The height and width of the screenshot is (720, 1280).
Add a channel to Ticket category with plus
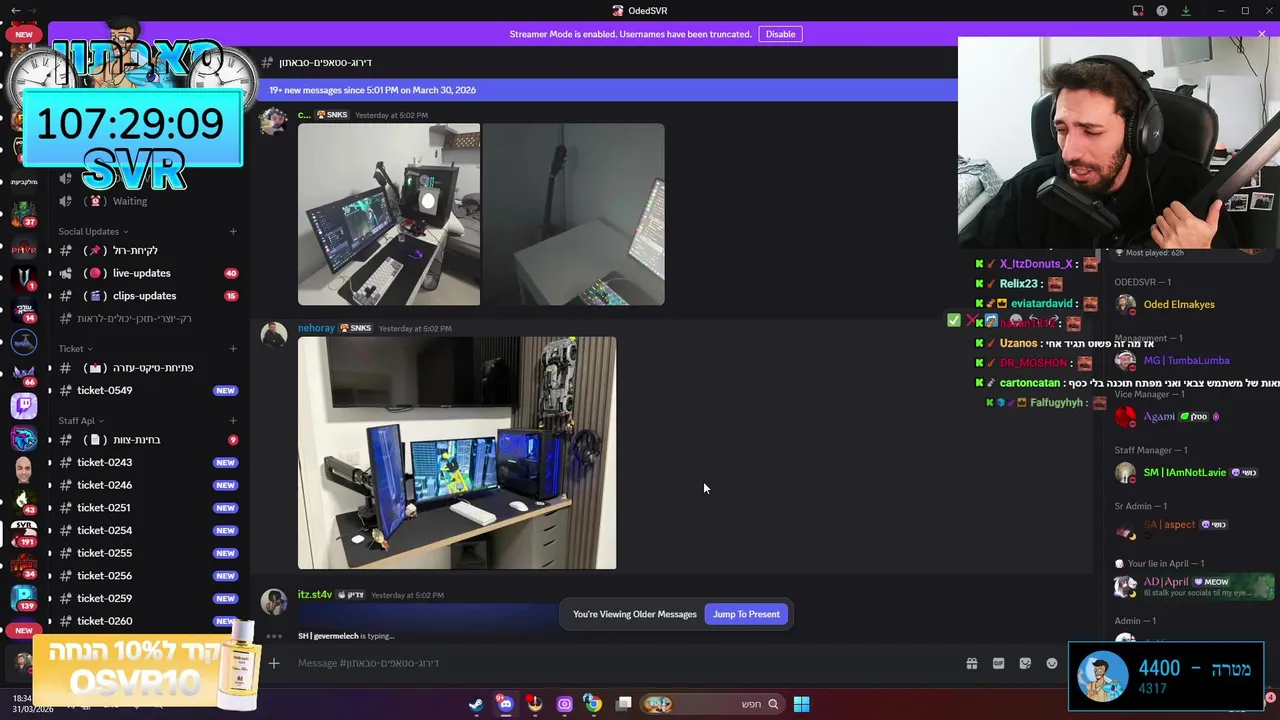coord(233,349)
